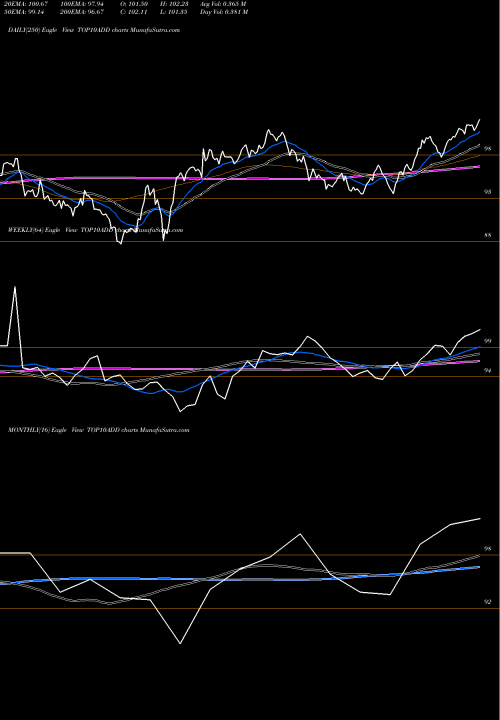The height and width of the screenshot is (720, 500).
Task: Select the 94 axis label on the weekly chart
Action: click(x=488, y=370)
